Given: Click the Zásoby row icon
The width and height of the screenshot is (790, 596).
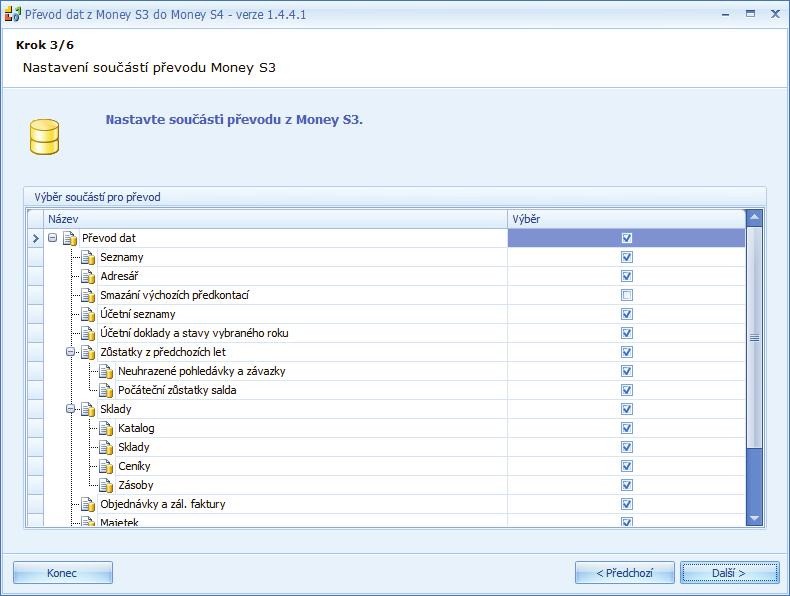Looking at the screenshot, I should [x=106, y=485].
